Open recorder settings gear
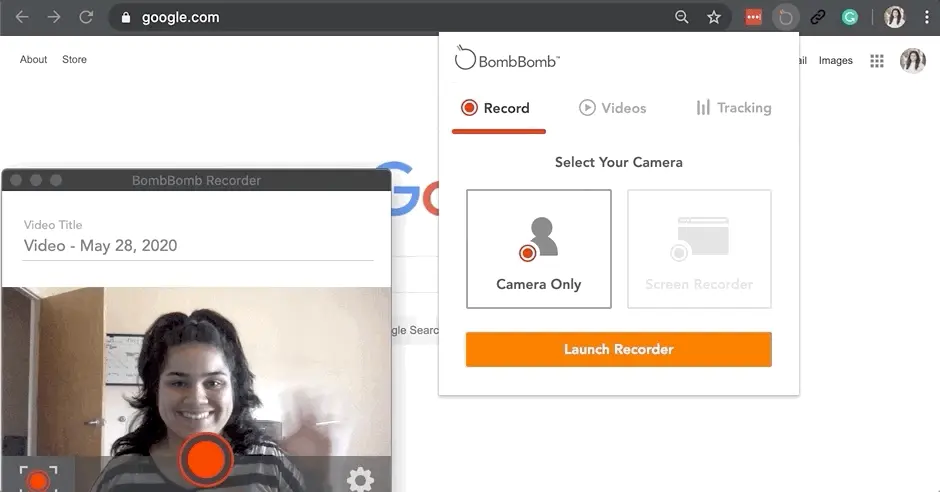 (360, 479)
